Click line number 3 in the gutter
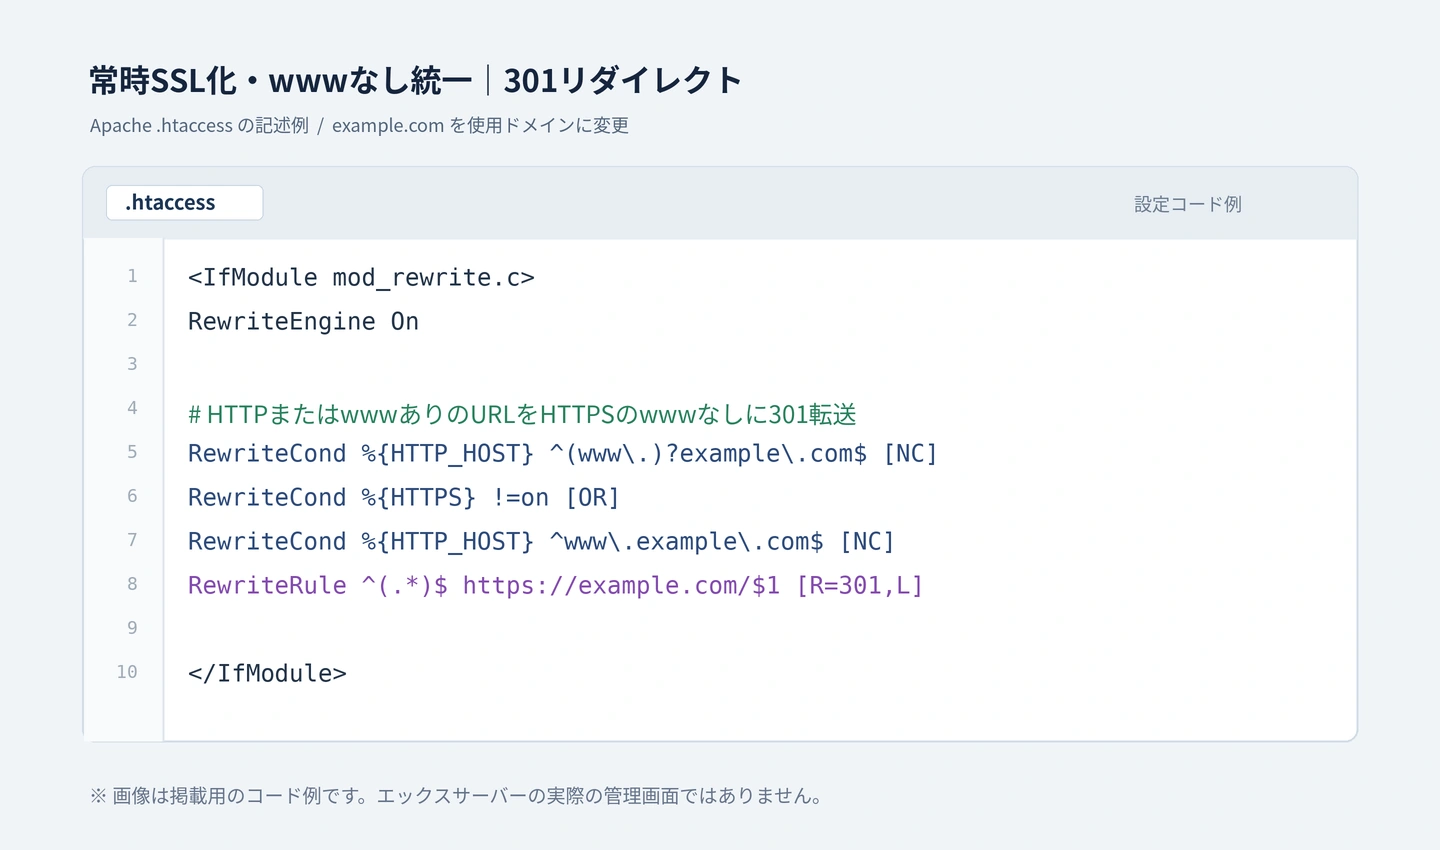This screenshot has height=850, width=1440. point(132,364)
